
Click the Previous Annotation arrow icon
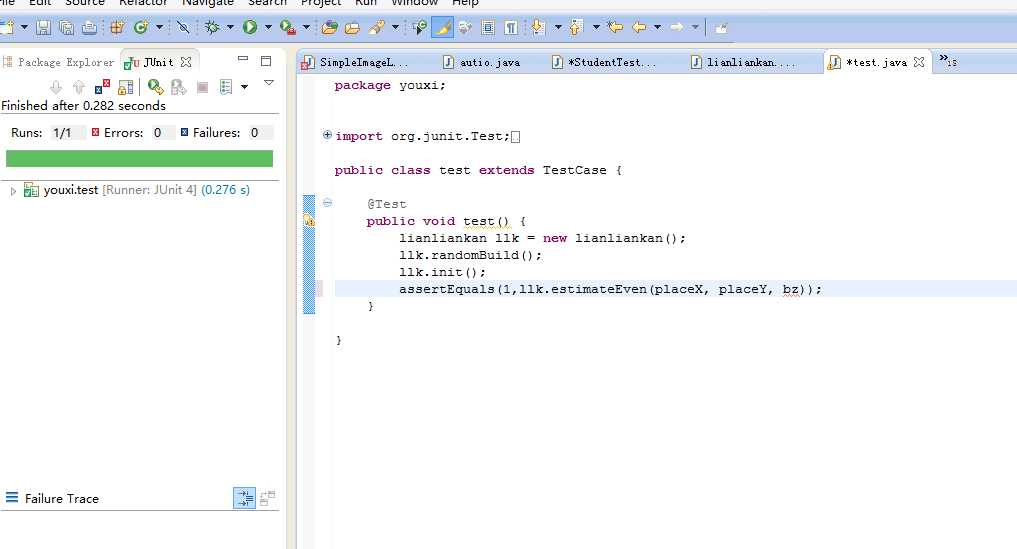pos(576,27)
